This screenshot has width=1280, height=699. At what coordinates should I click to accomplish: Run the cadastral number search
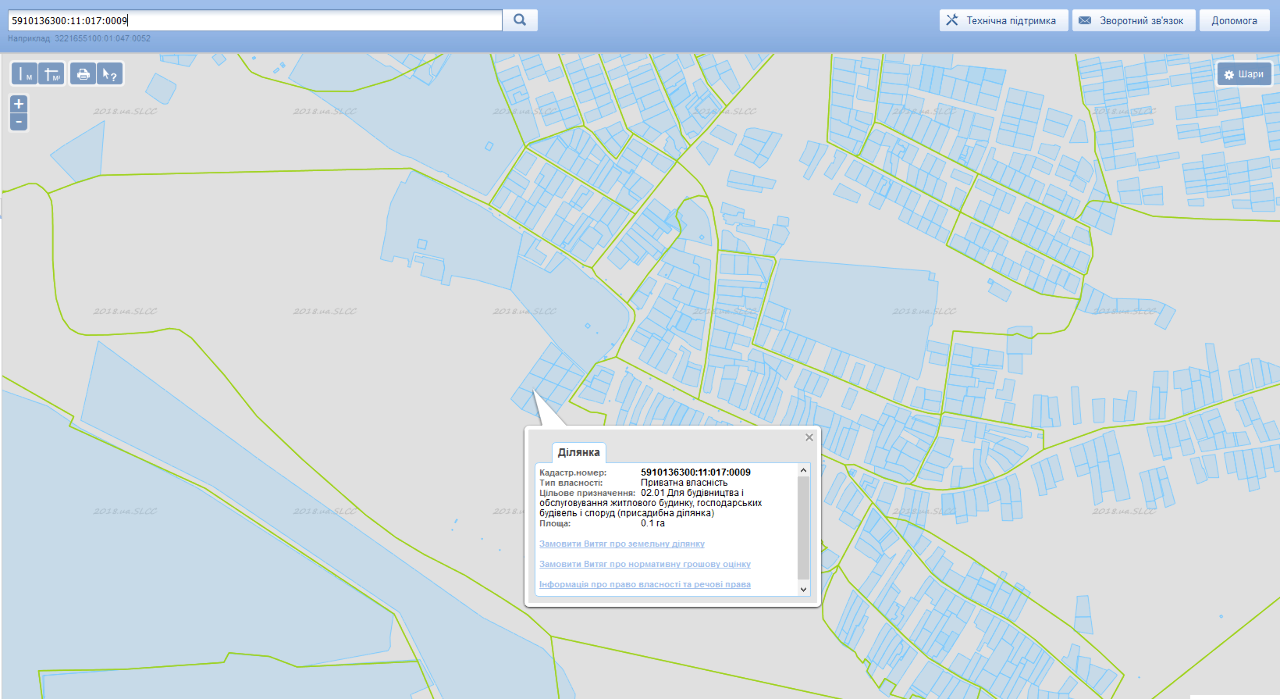click(520, 20)
